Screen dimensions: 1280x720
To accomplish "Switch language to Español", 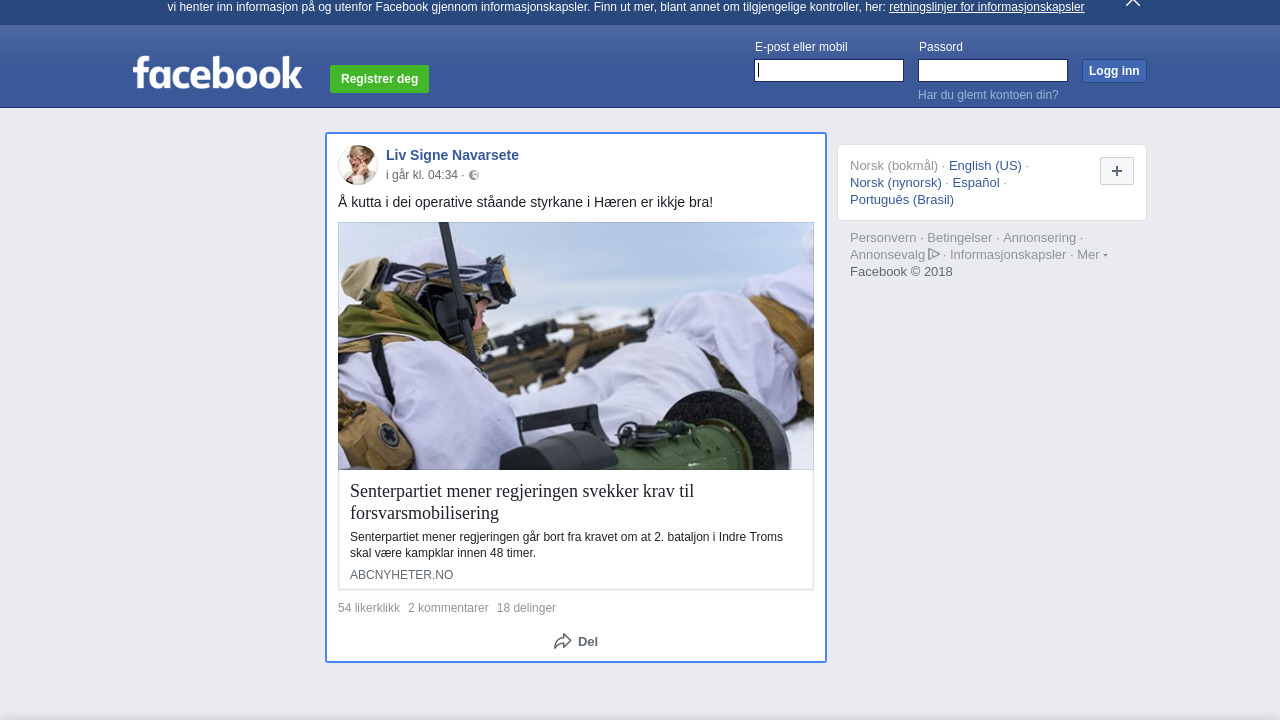I will (976, 183).
